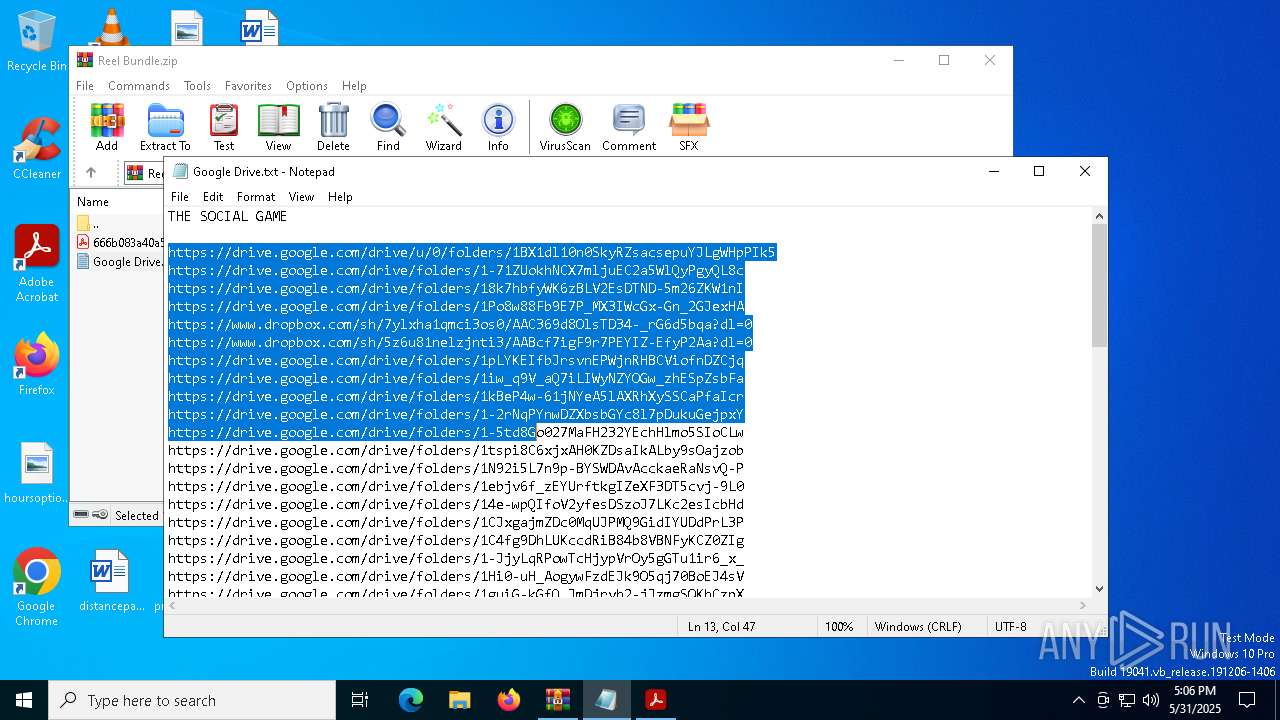The height and width of the screenshot is (720, 1280).
Task: Open Adobe Acrobat desktop shortcut
Action: 36,264
